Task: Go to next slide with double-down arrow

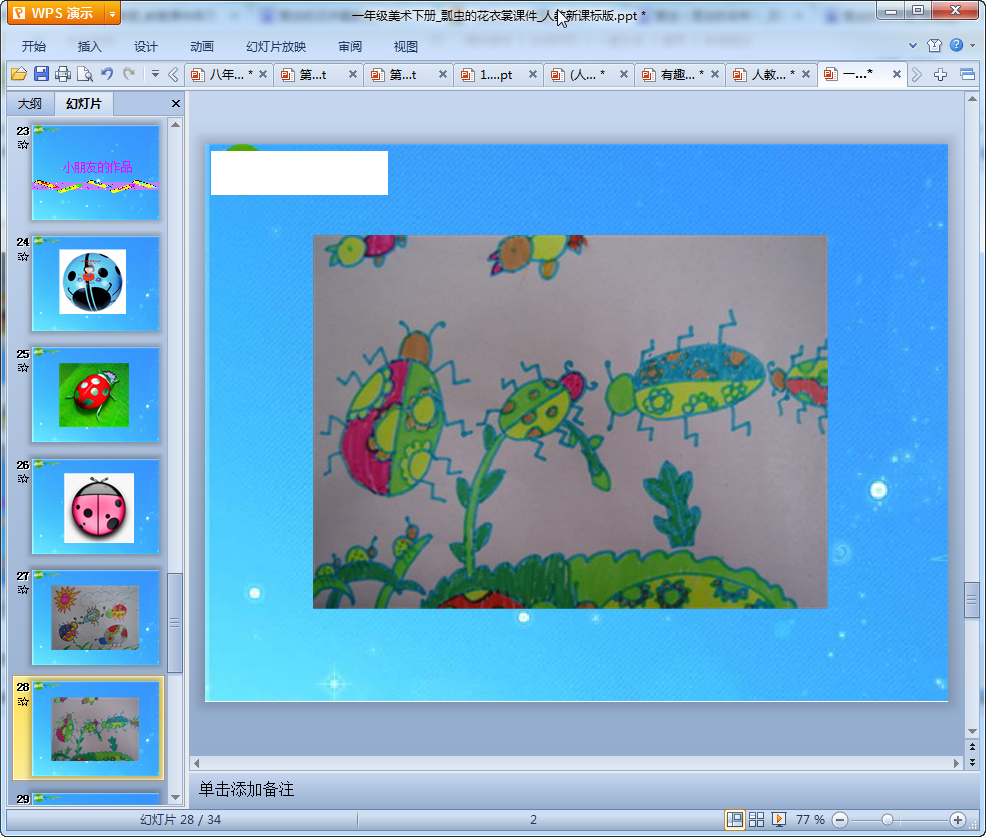Action: coord(972,762)
